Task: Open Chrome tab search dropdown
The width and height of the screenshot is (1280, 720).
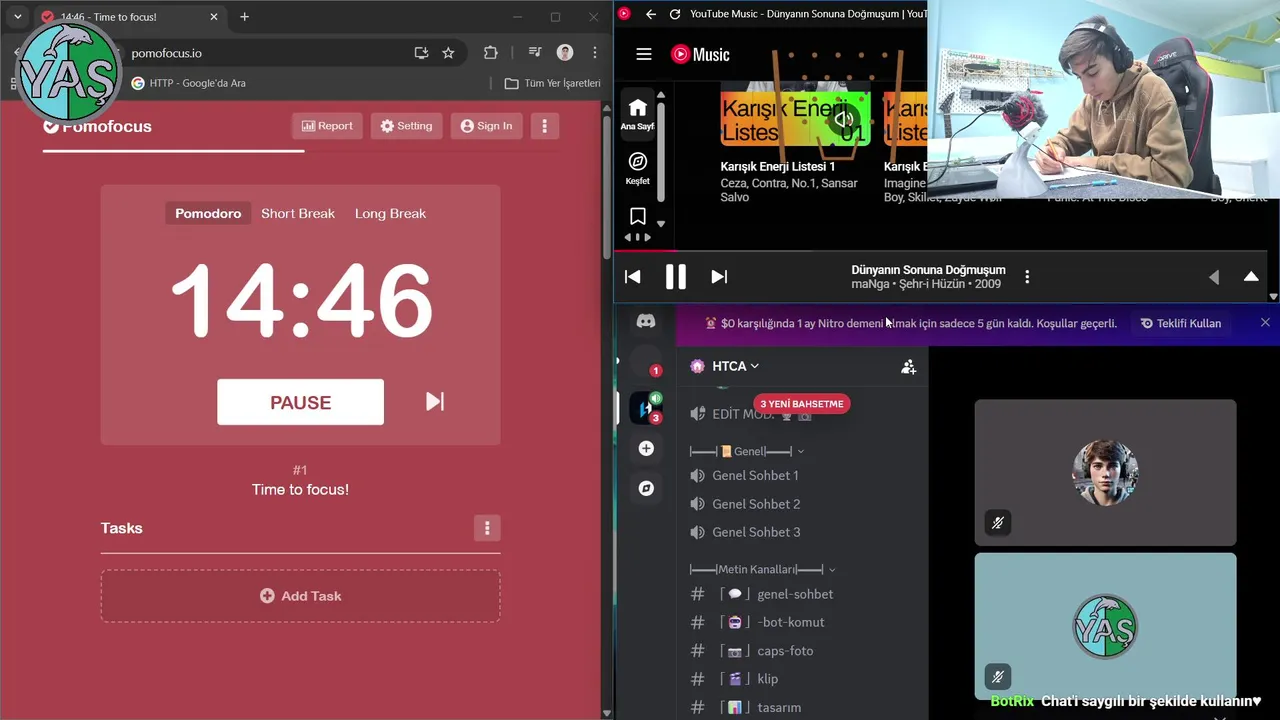Action: pos(17,17)
